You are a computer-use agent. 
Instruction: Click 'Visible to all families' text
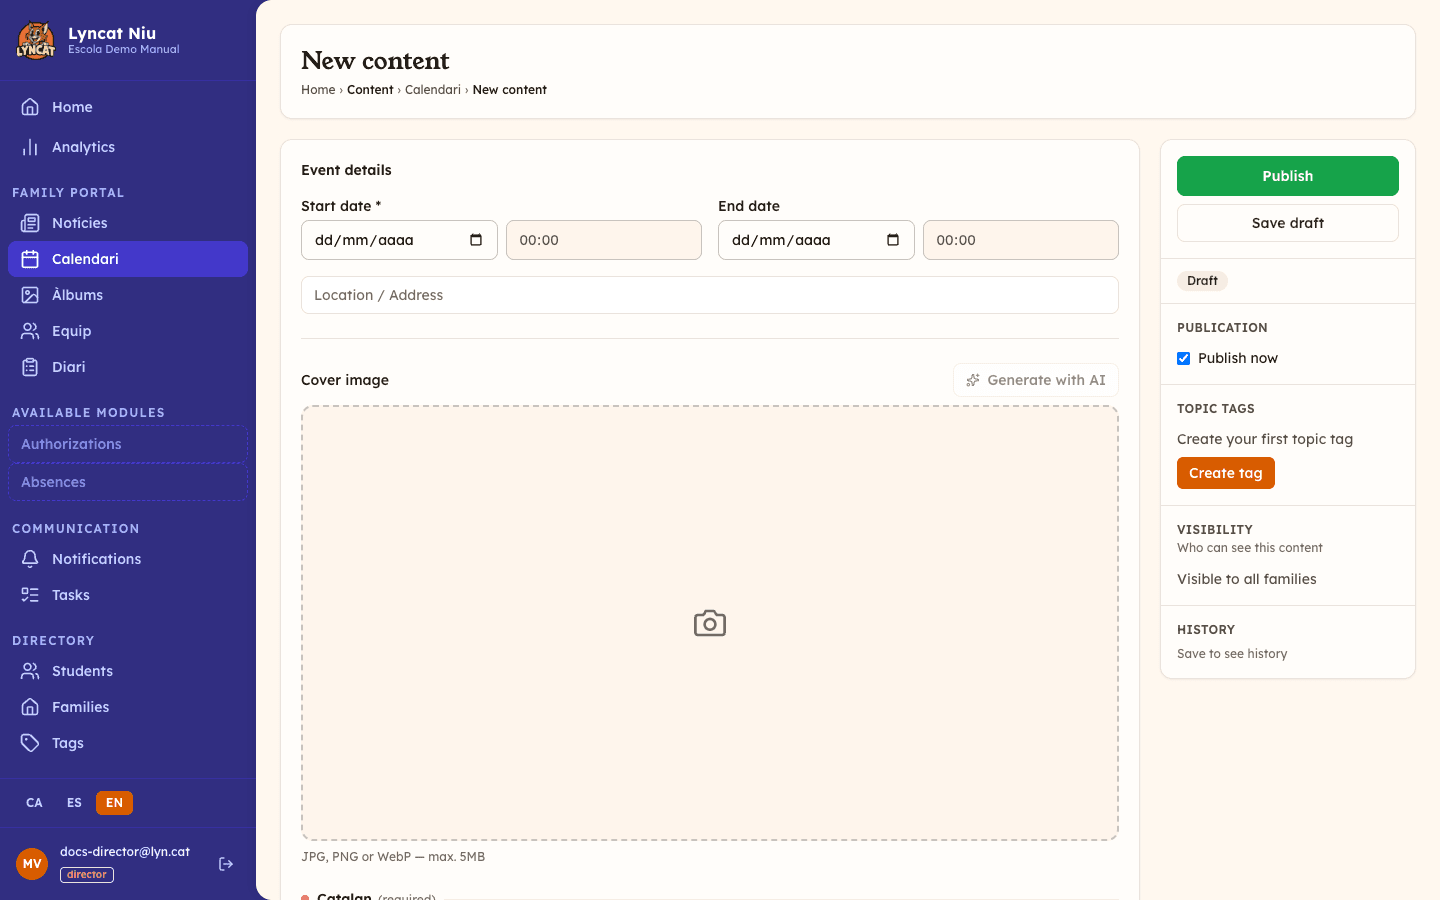point(1247,579)
